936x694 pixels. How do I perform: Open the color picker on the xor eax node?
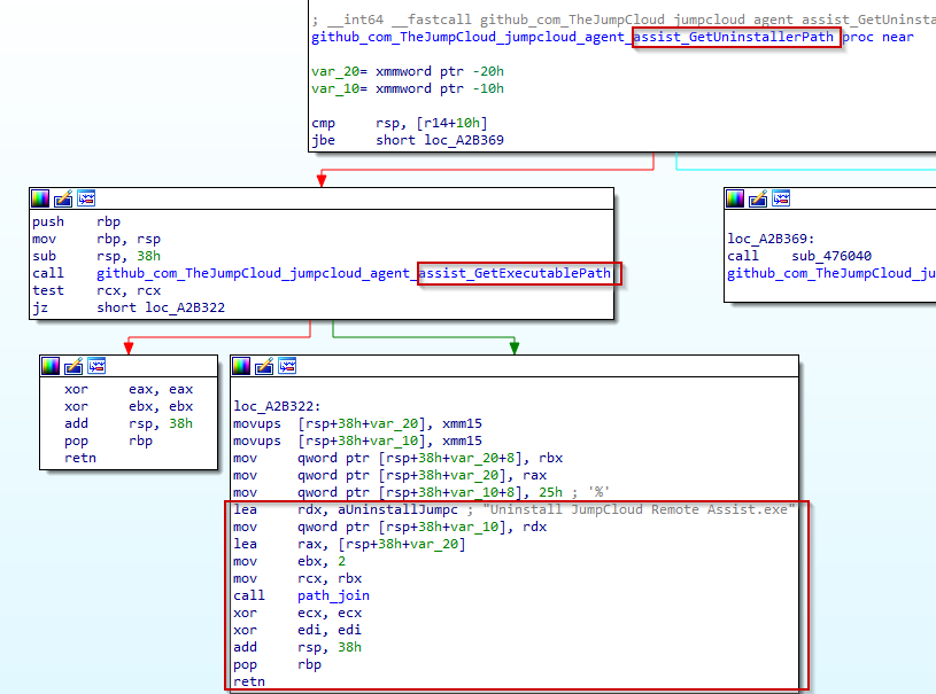point(49,365)
